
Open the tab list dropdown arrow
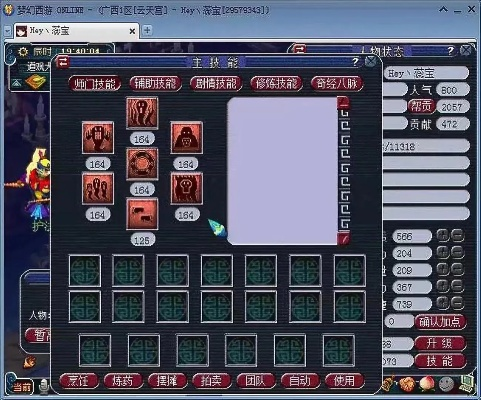7,31
